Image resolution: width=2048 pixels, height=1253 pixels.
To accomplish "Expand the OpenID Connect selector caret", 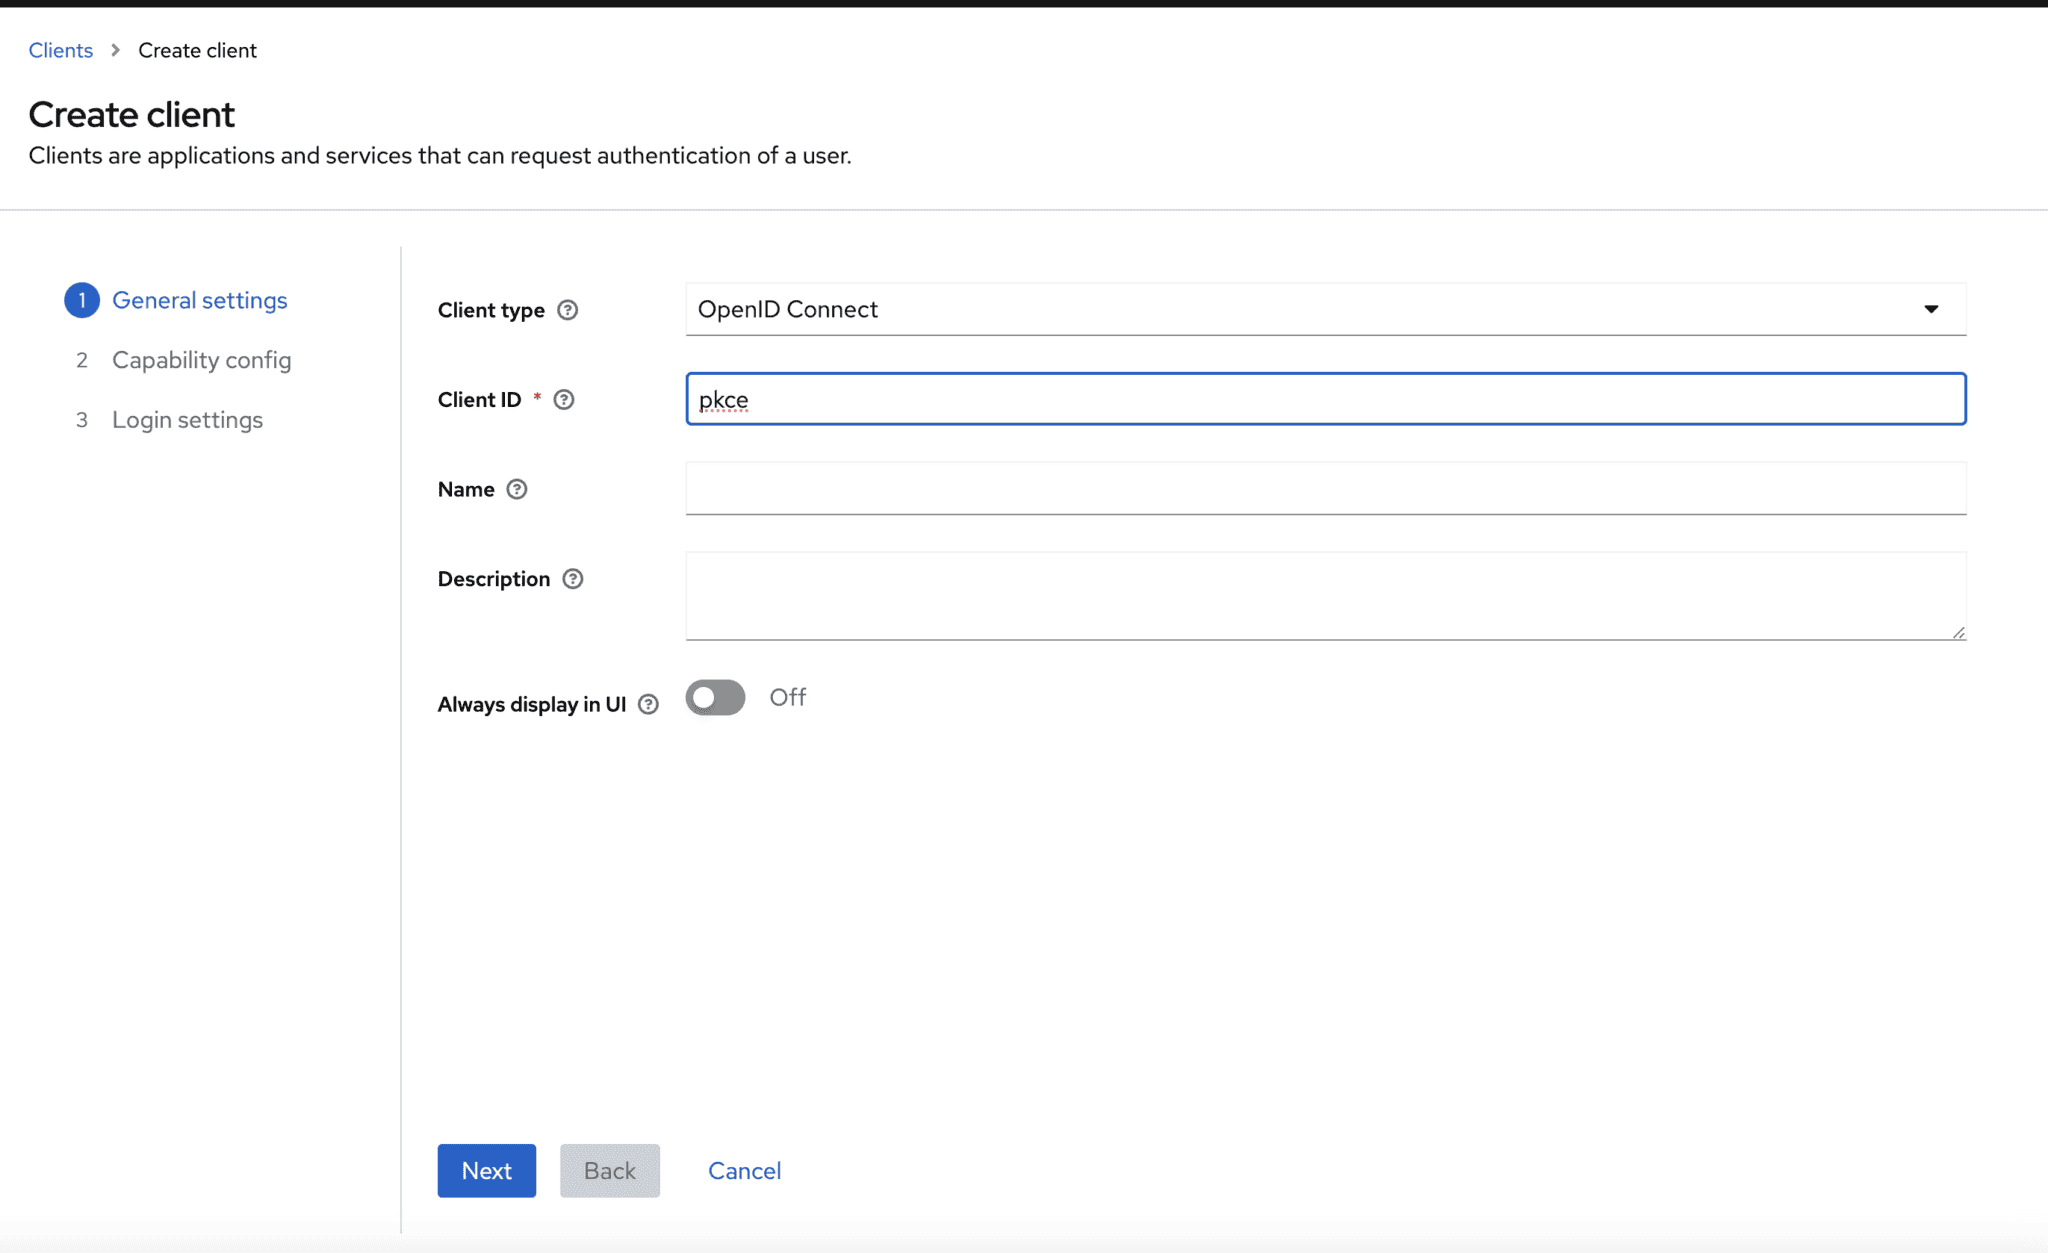I will pos(1932,309).
